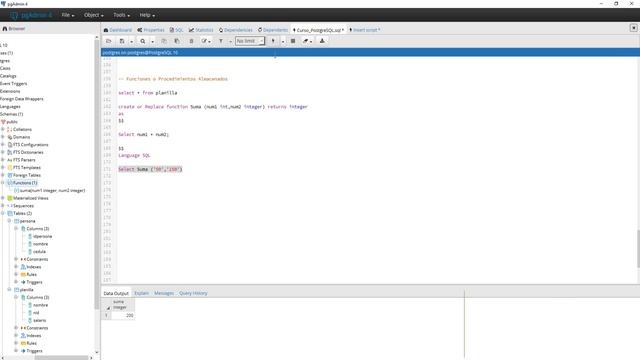Switch to the Dashboard tab
640x360 pixels.
click(118, 30)
